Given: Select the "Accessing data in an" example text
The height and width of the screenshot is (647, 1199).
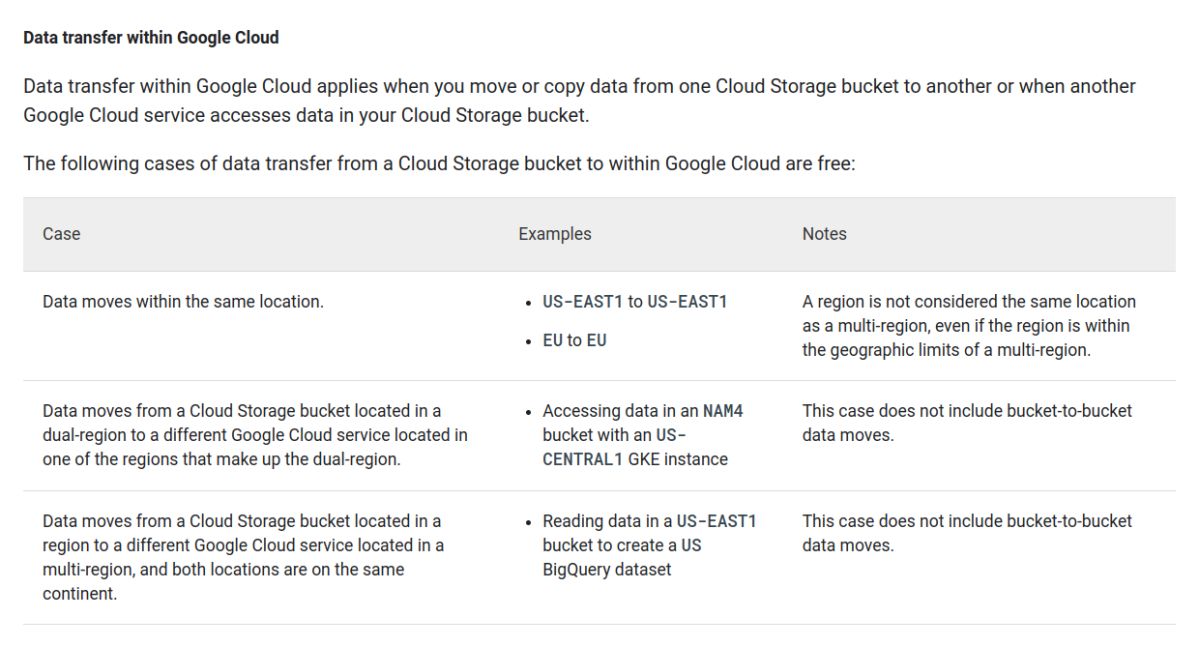Looking at the screenshot, I should (x=620, y=411).
